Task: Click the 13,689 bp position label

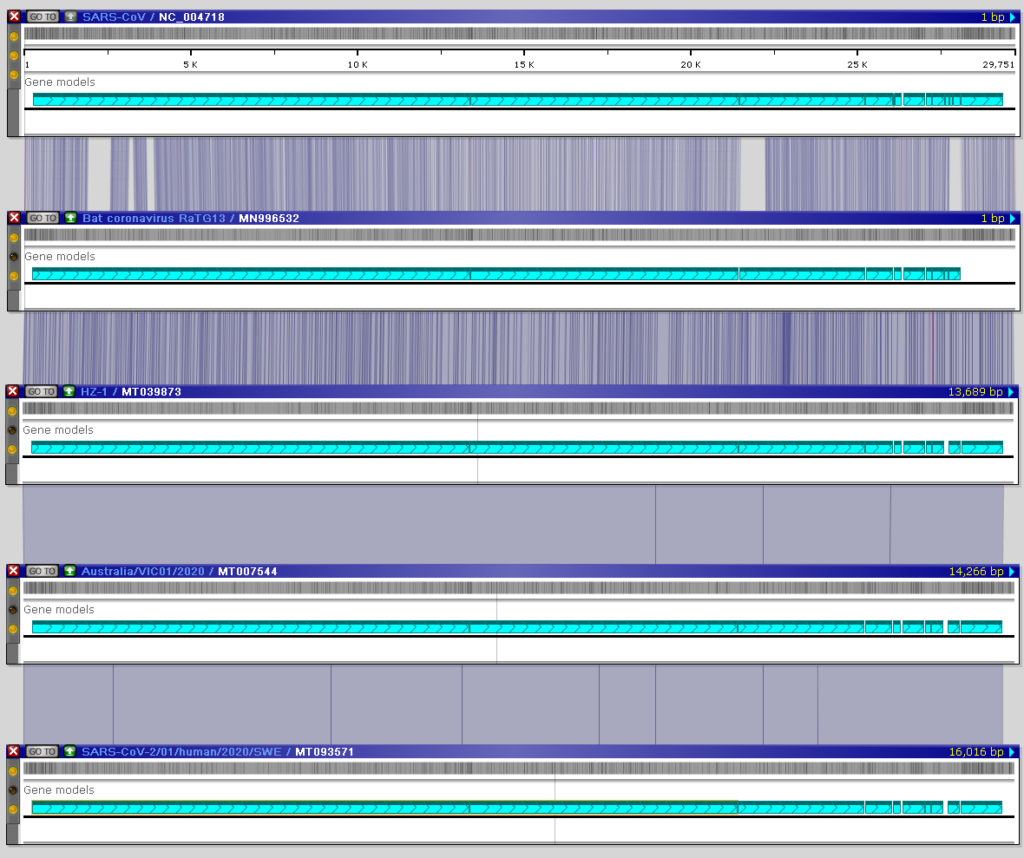Action: (x=975, y=392)
